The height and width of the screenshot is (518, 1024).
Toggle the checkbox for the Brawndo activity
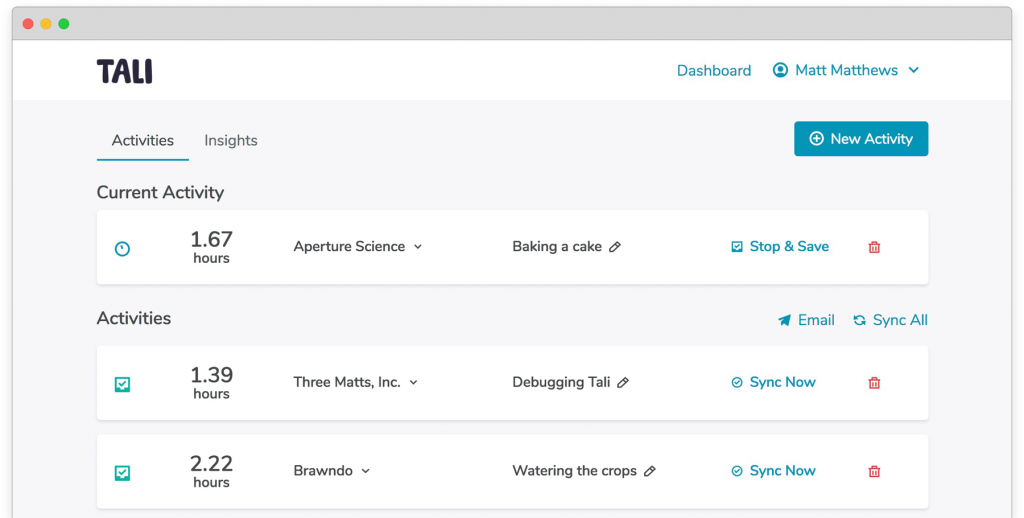[122, 472]
